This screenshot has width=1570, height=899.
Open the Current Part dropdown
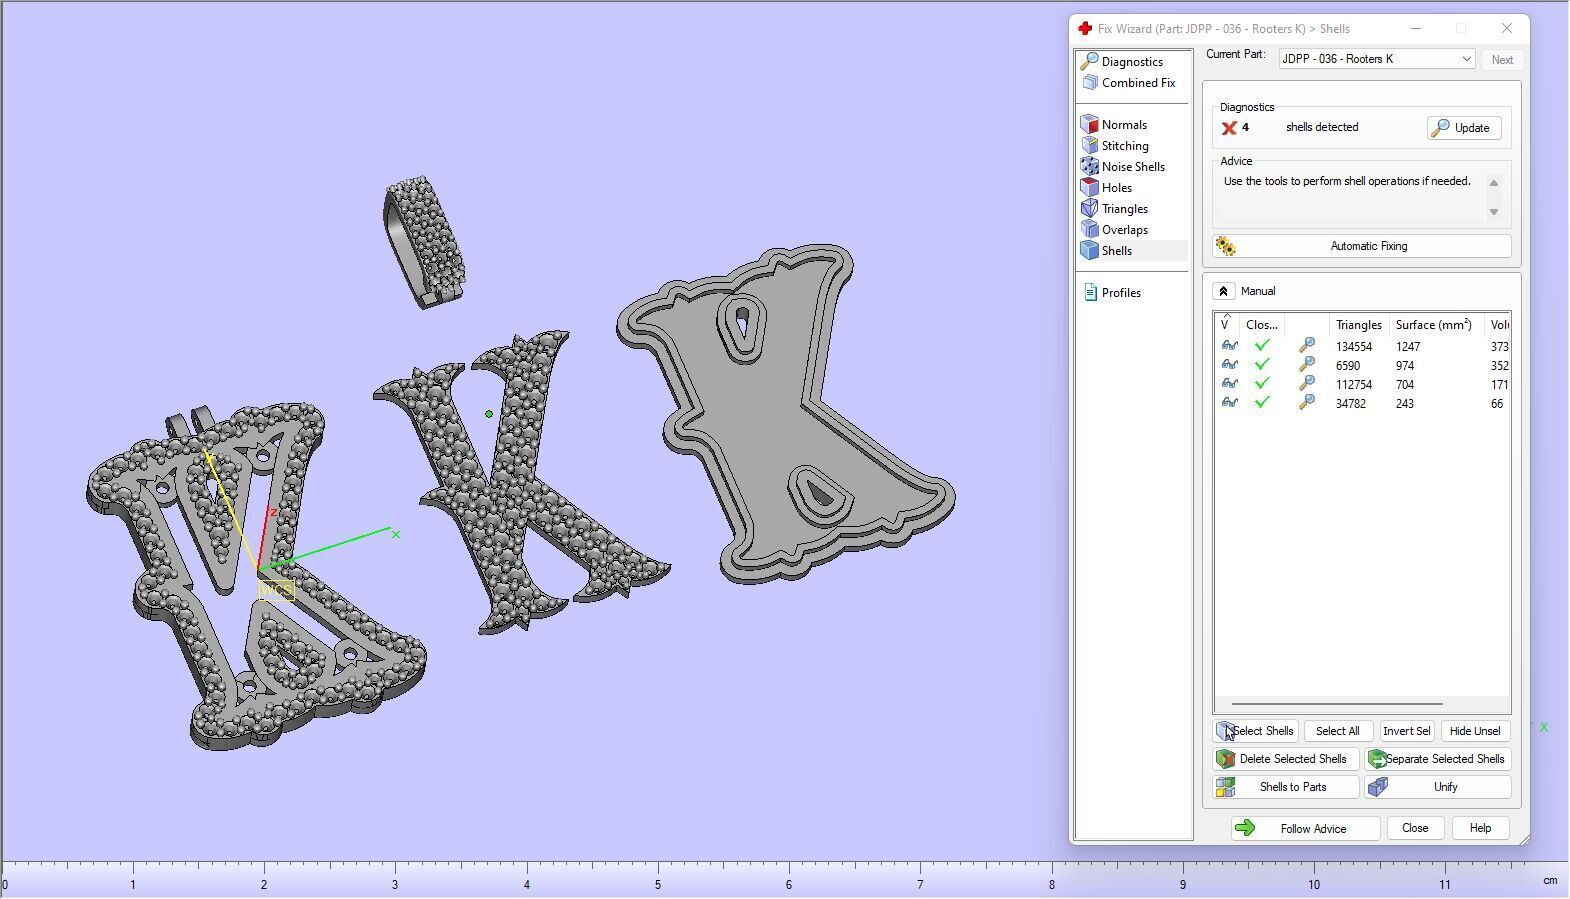(x=1377, y=59)
